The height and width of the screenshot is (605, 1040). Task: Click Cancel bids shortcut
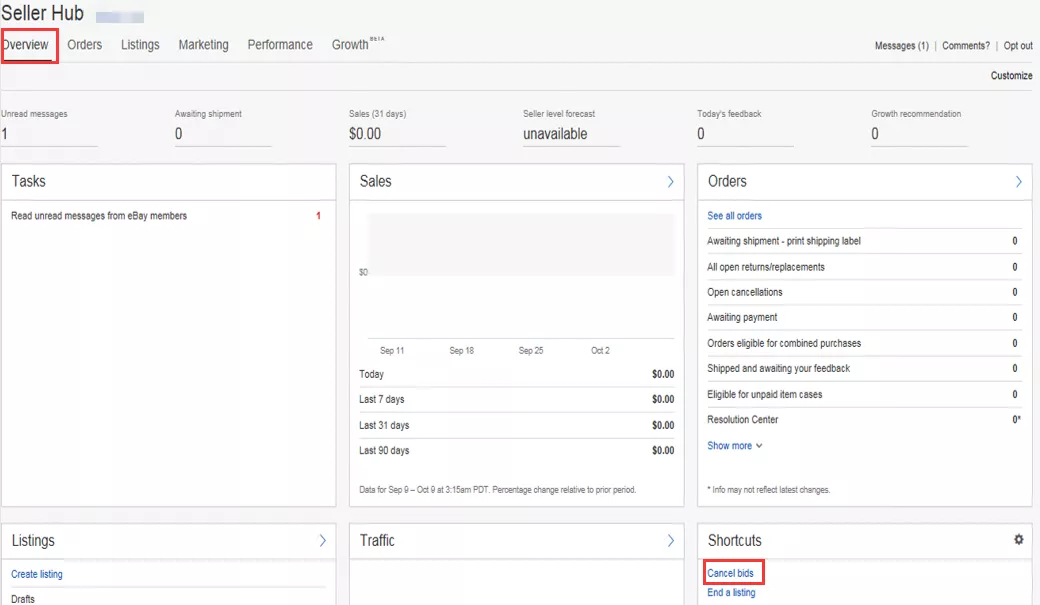click(731, 573)
